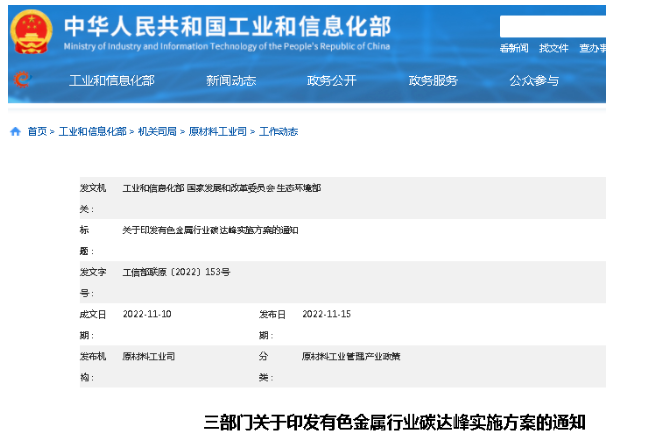Open the 公众参与 navigation menu
This screenshot has width=661, height=442.
[x=534, y=81]
